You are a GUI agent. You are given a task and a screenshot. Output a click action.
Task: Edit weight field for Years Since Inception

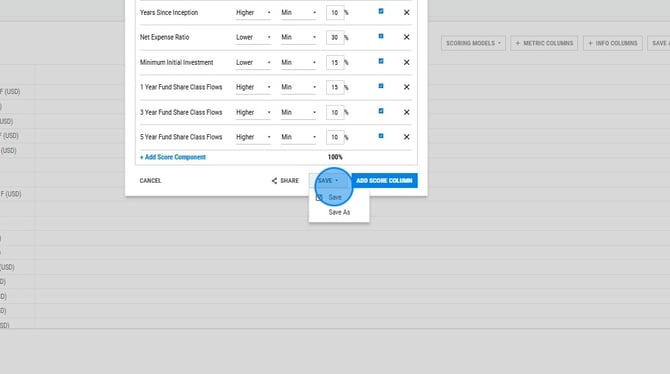335,13
